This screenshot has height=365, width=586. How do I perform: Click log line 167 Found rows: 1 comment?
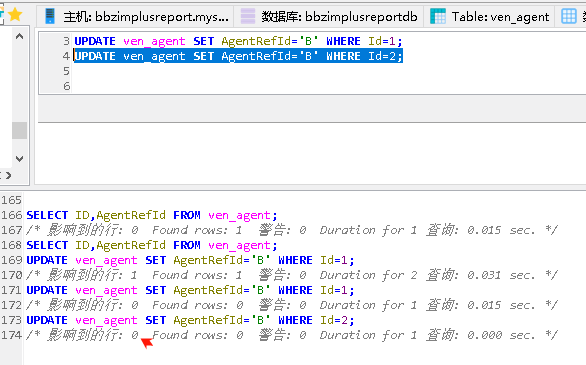click(292, 230)
